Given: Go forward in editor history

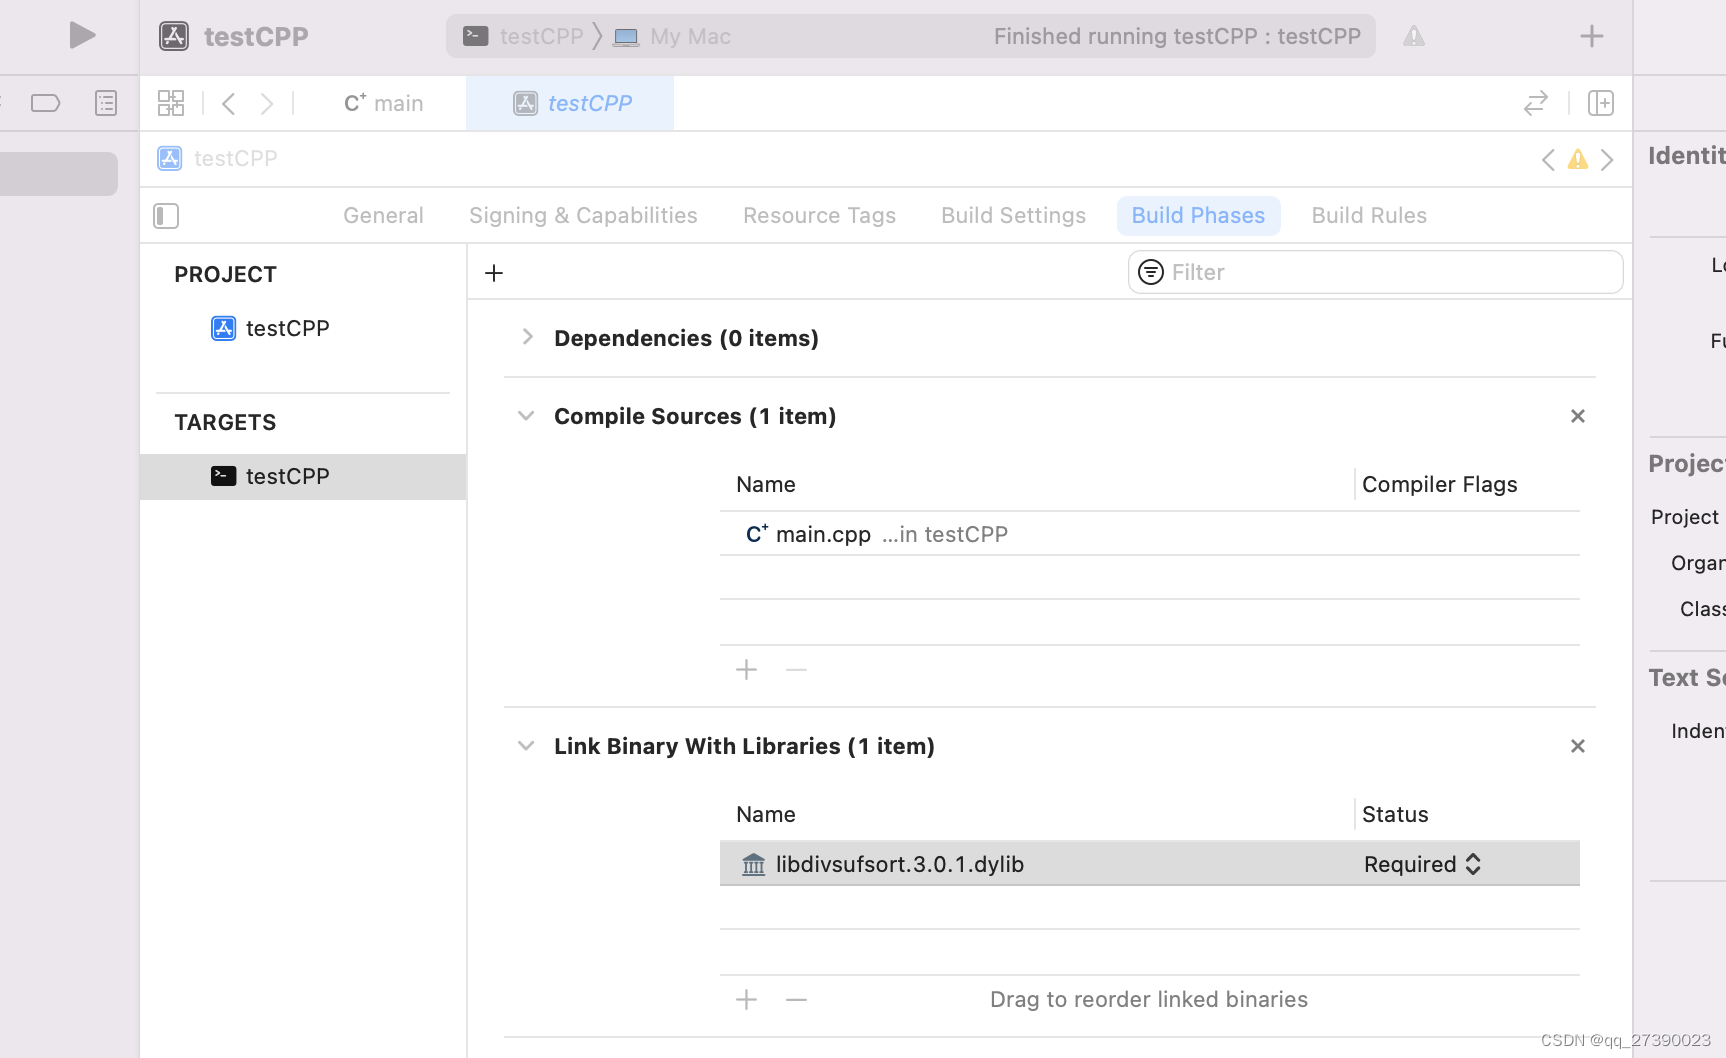Looking at the screenshot, I should pos(266,103).
